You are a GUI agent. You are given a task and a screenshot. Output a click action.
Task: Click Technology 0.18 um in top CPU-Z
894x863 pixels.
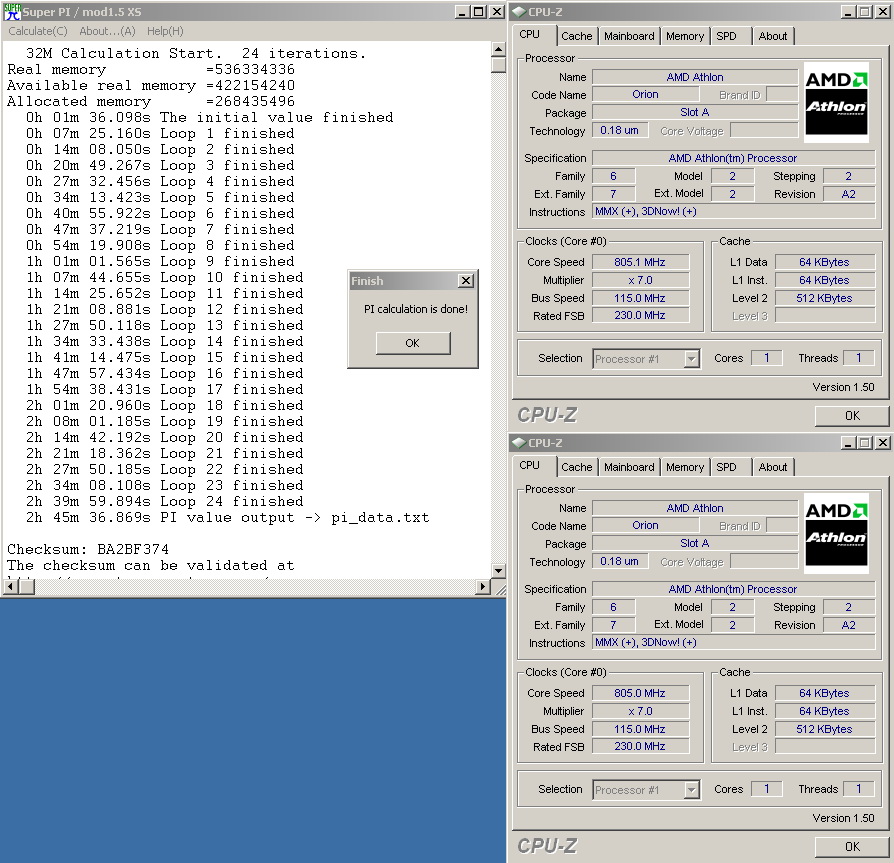pyautogui.click(x=620, y=131)
